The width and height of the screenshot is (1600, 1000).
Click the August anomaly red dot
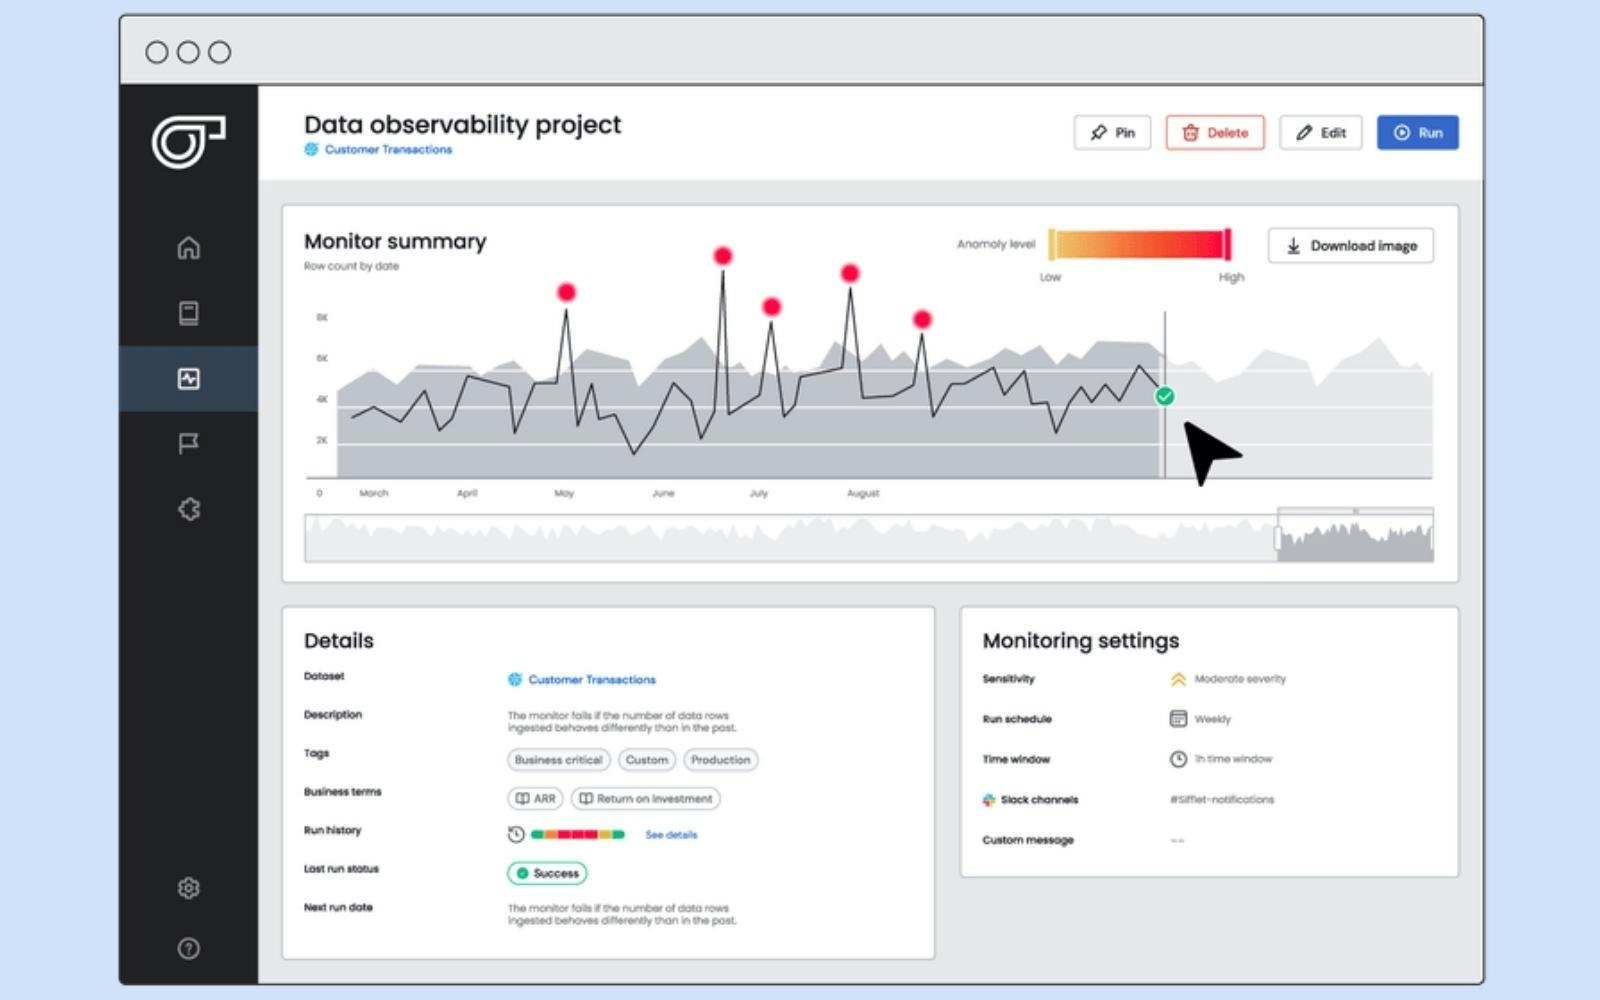[x=849, y=273]
